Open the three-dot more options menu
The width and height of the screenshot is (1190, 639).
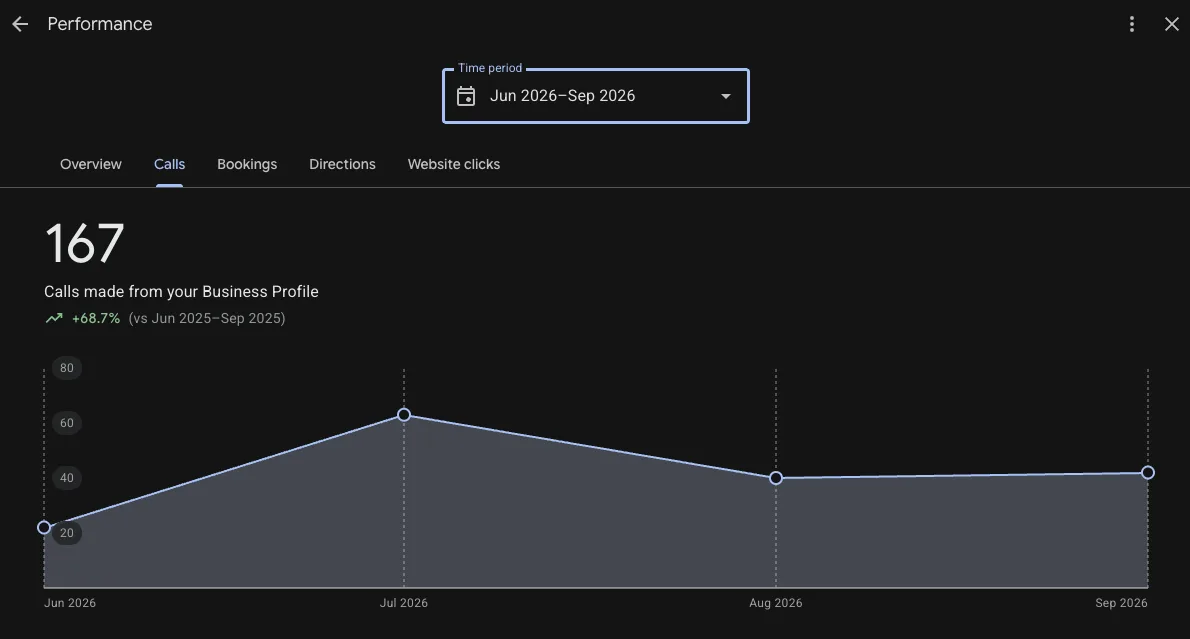[x=1132, y=24]
